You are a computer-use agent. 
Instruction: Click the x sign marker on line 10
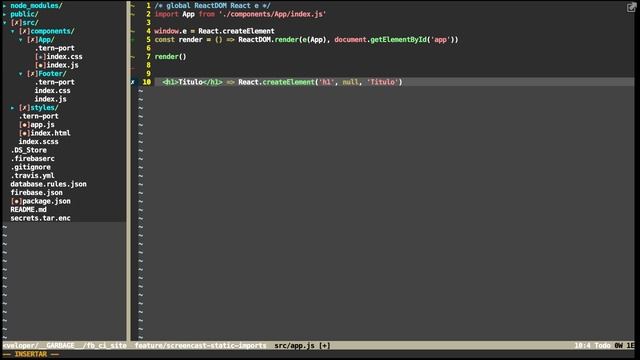[133, 82]
